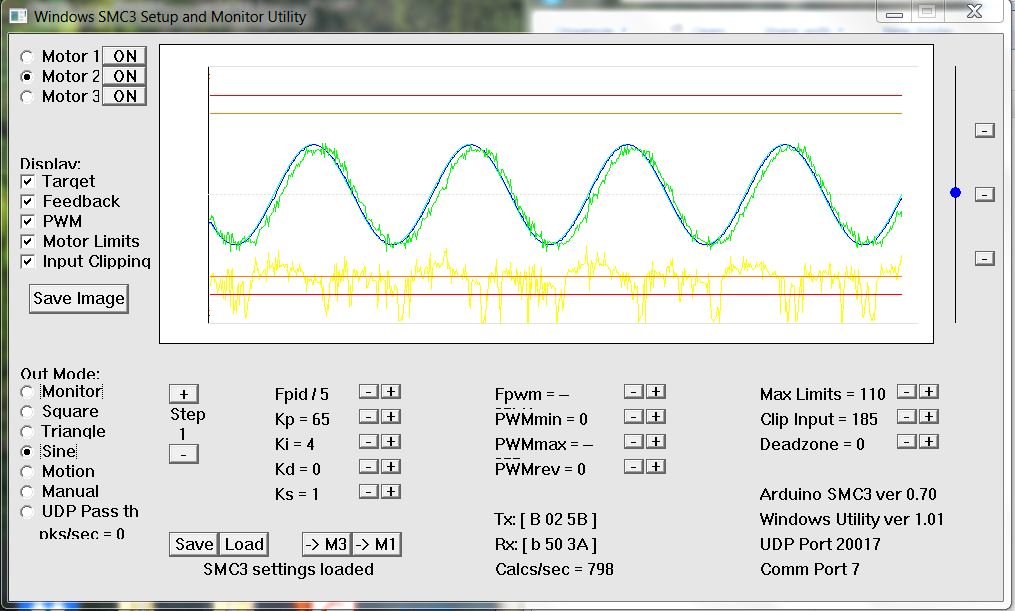Select Triangle output mode

tap(27, 432)
